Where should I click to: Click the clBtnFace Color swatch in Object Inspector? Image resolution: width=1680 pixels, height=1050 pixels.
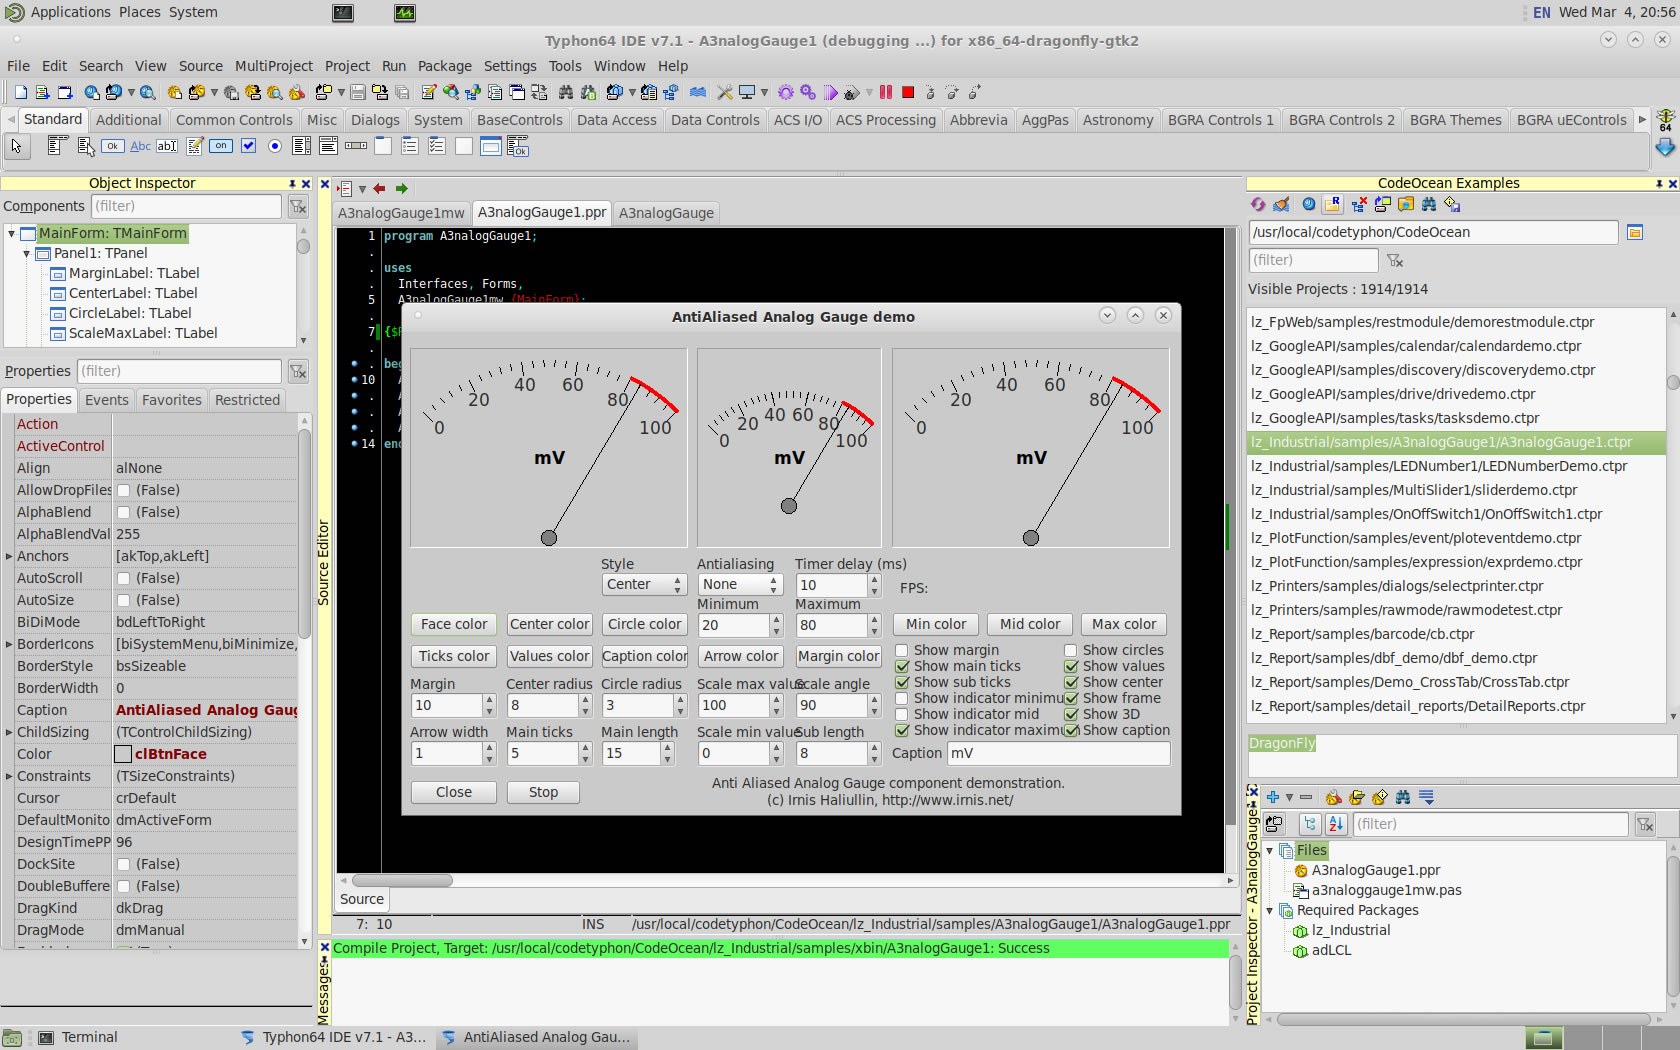click(x=123, y=754)
